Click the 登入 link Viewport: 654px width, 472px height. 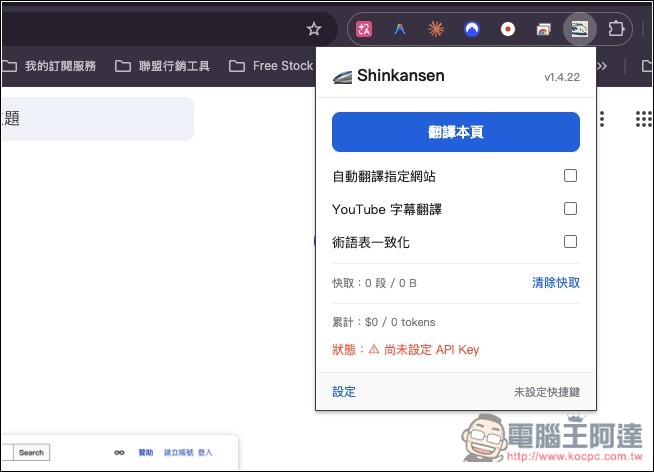click(x=205, y=452)
